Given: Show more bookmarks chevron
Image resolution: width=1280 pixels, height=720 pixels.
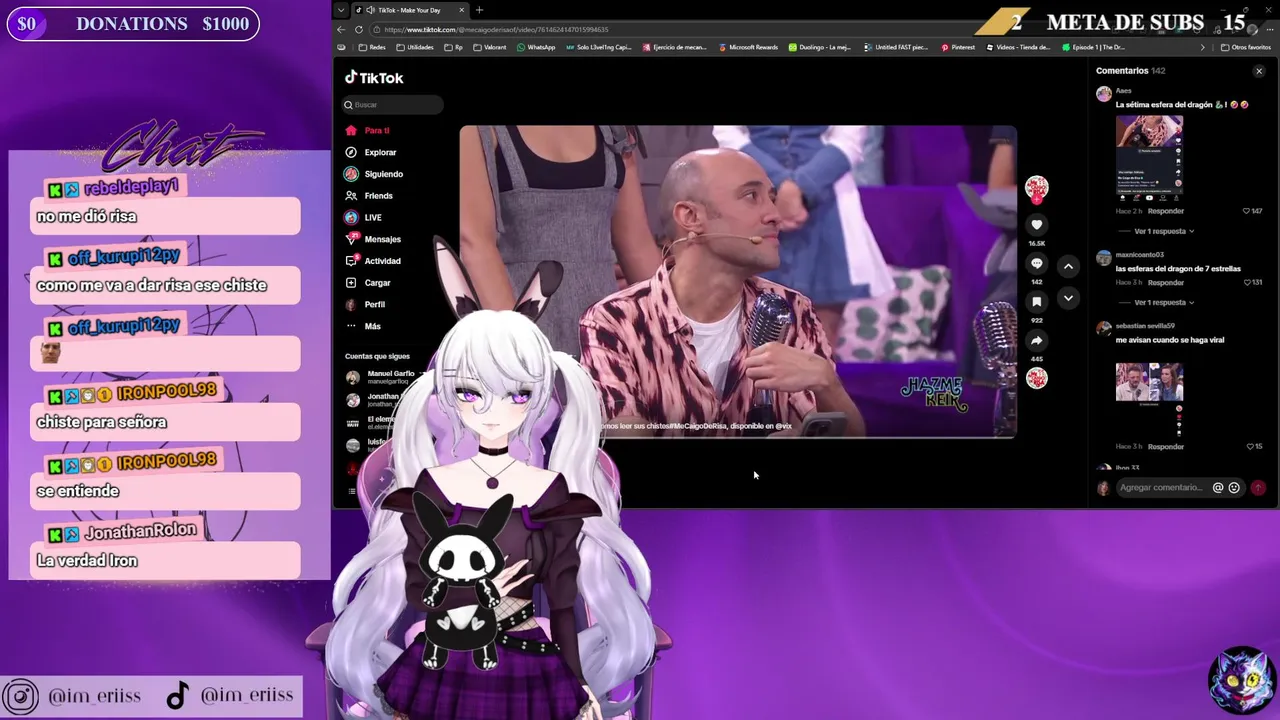Looking at the screenshot, I should pos(1202,47).
